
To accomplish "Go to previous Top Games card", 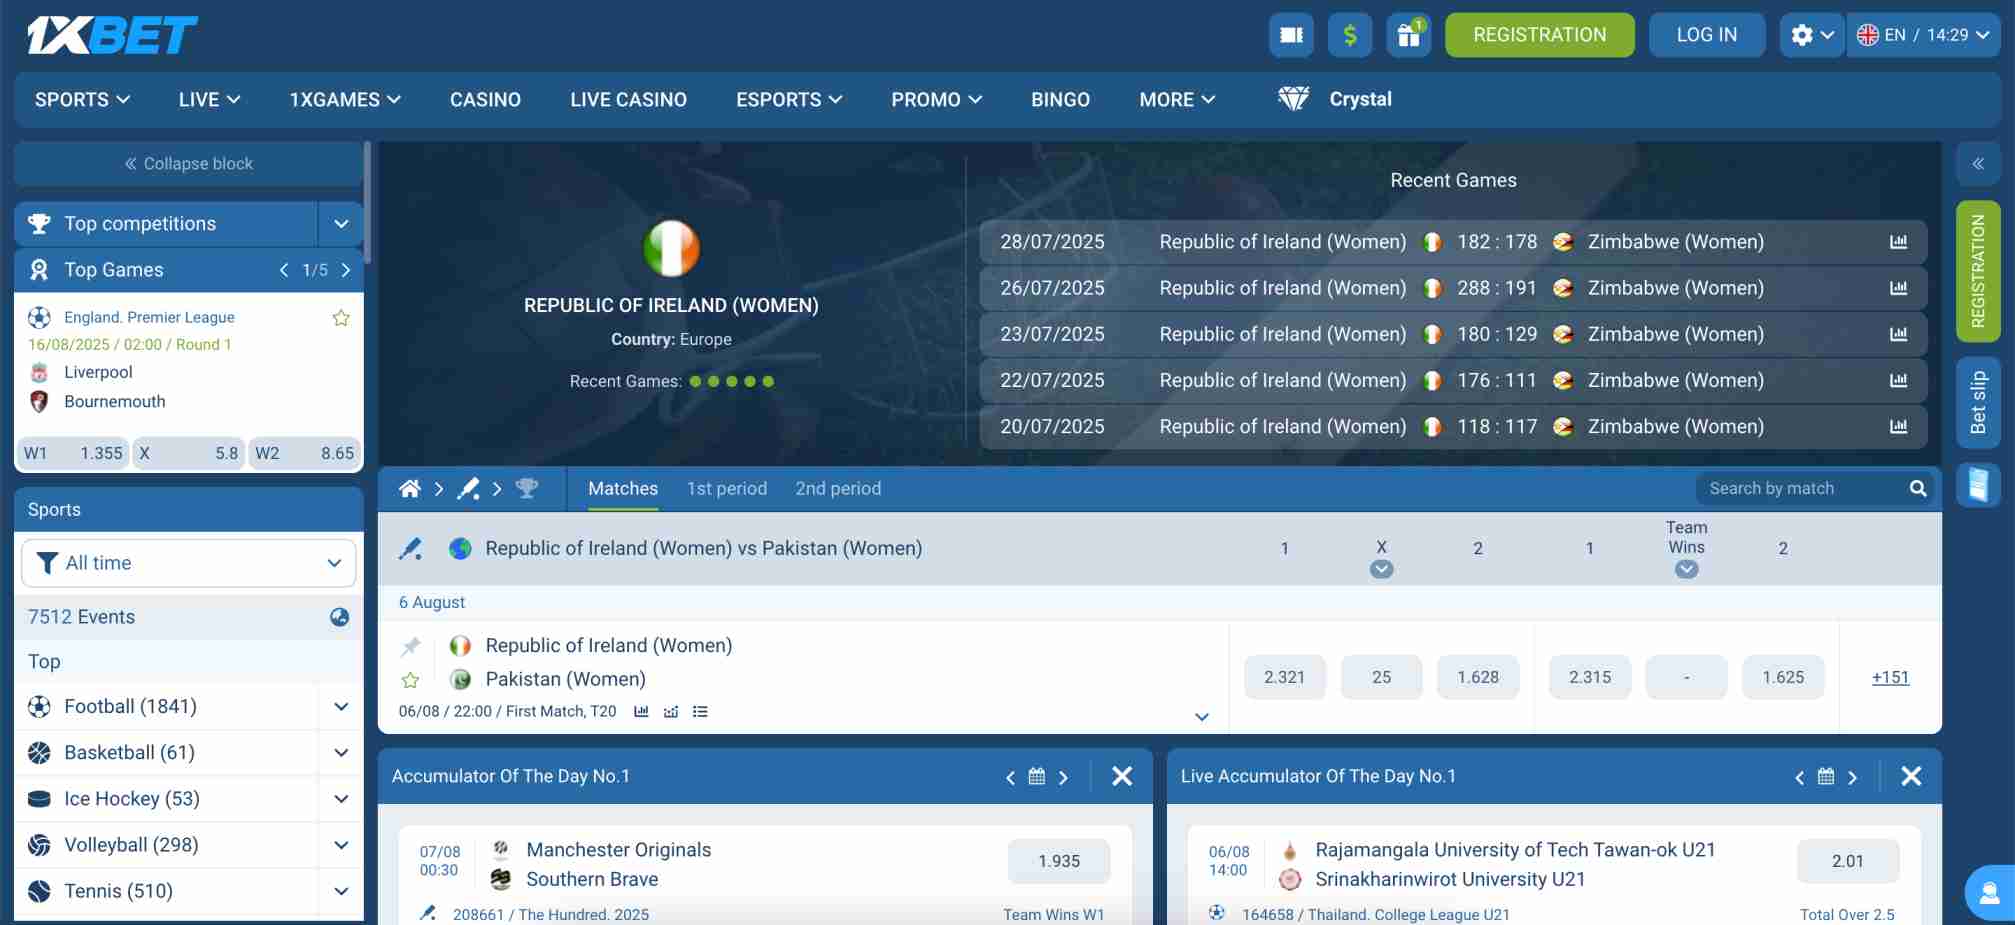I will [x=284, y=270].
